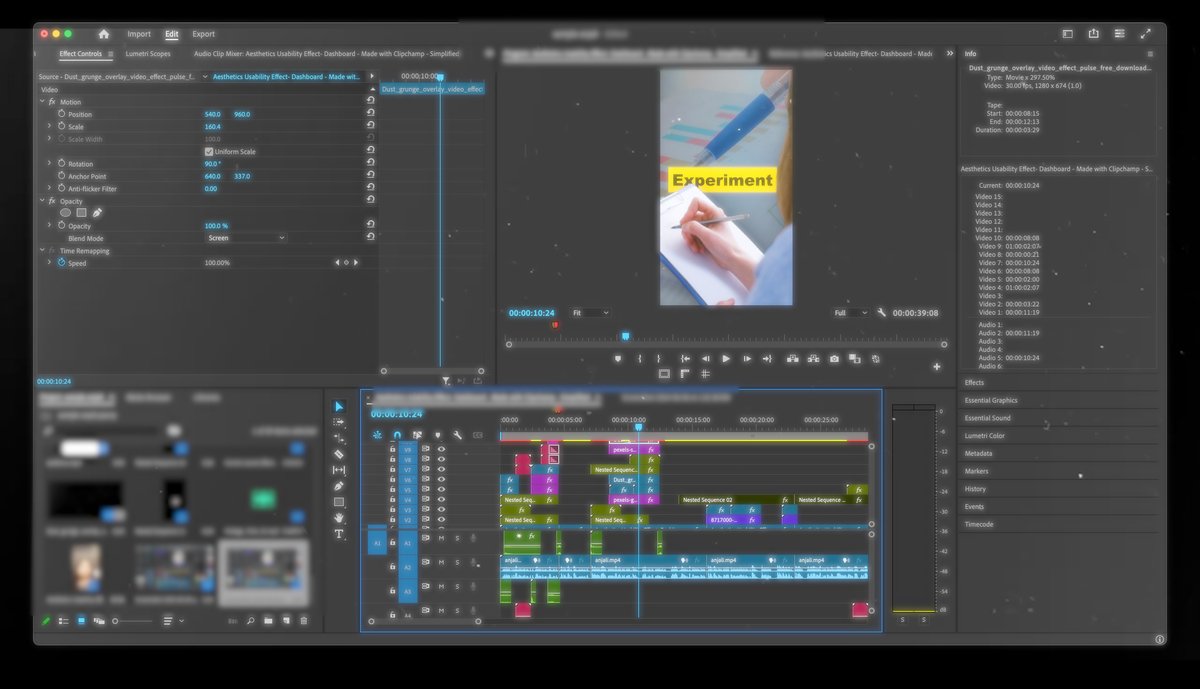1200x689 pixels.
Task: Open the Lumetri Color panel
Action: 985,436
